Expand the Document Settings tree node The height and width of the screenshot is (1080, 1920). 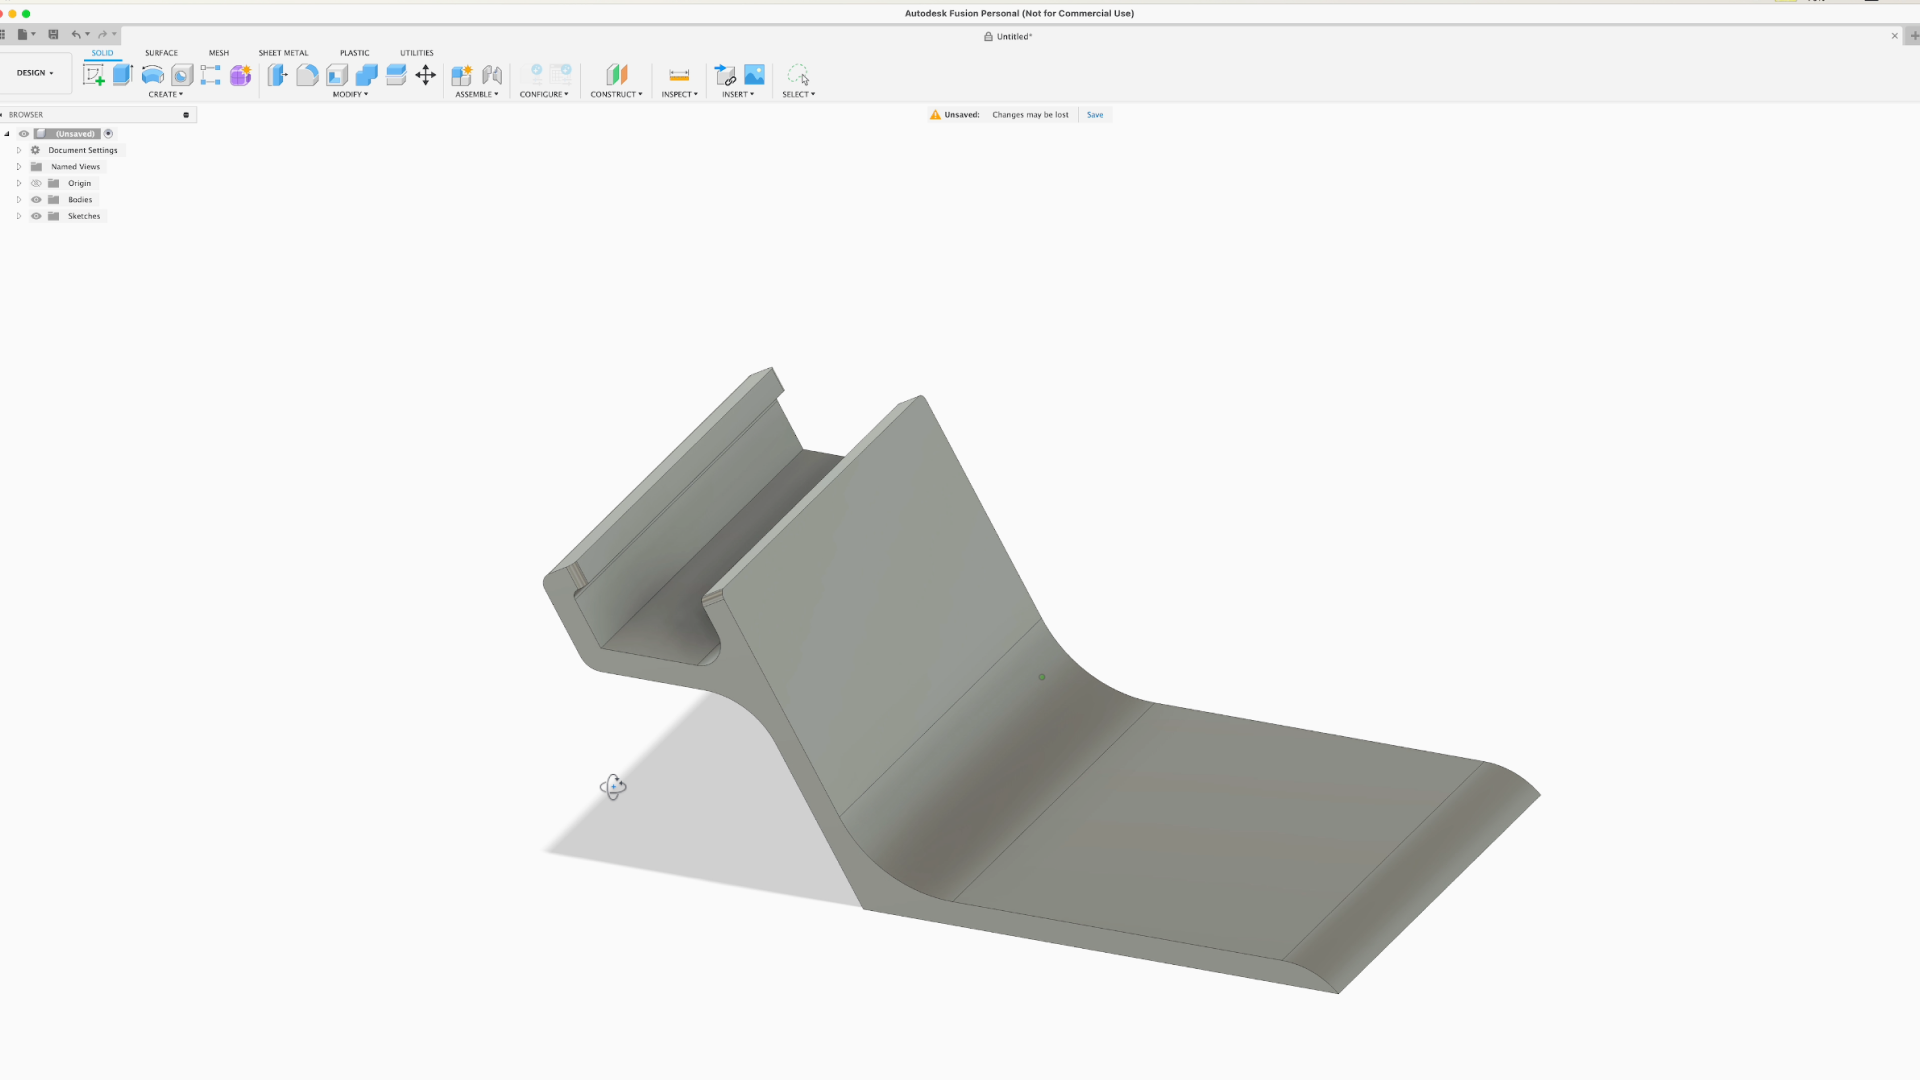pos(18,150)
